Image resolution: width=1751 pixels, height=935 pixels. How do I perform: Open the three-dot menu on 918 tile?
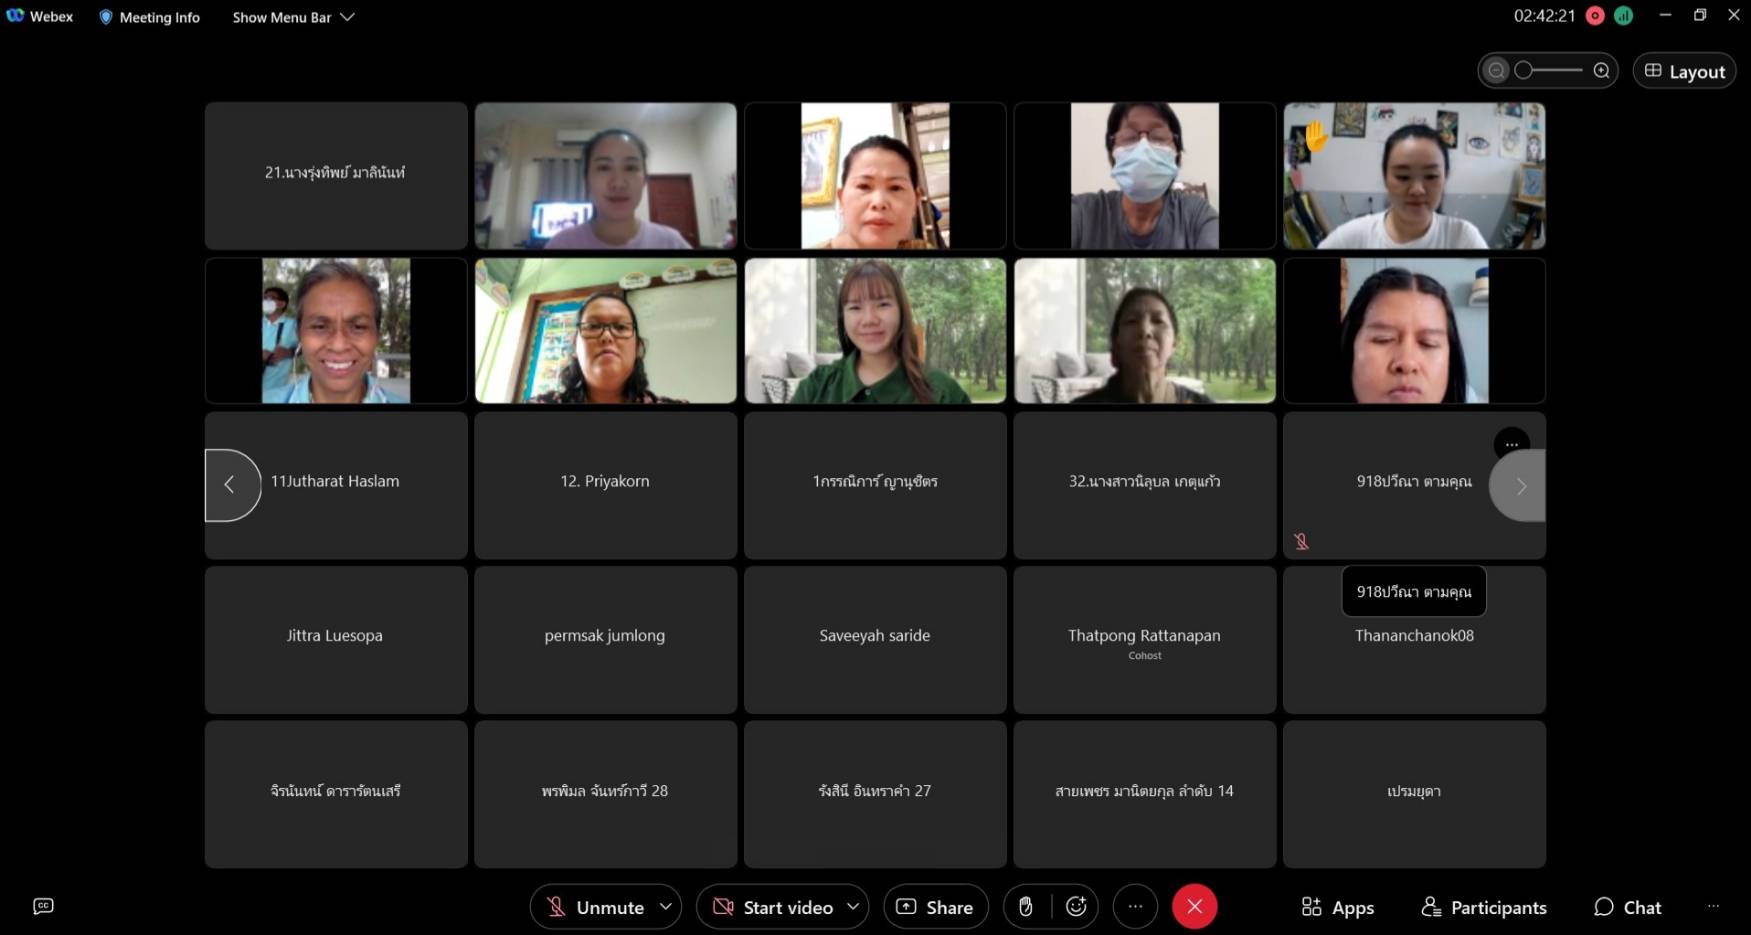(1511, 444)
